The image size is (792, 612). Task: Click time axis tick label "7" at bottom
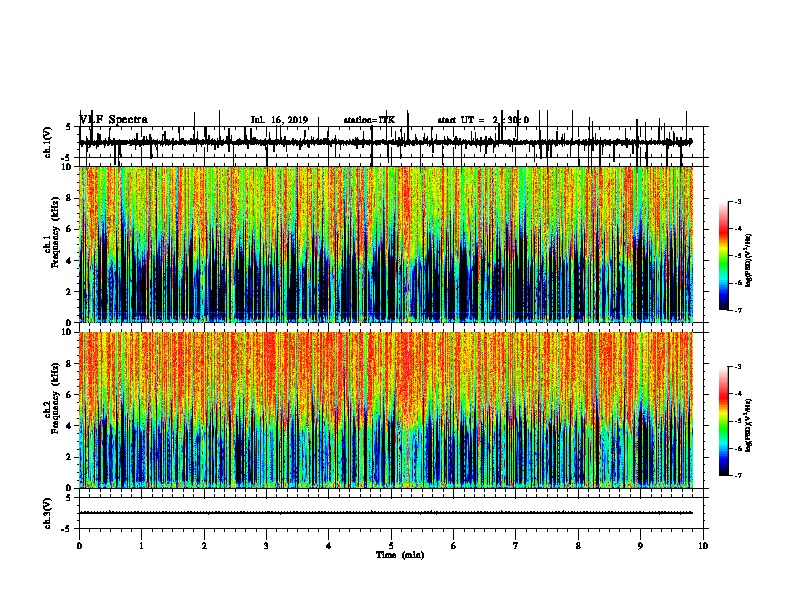tap(516, 546)
